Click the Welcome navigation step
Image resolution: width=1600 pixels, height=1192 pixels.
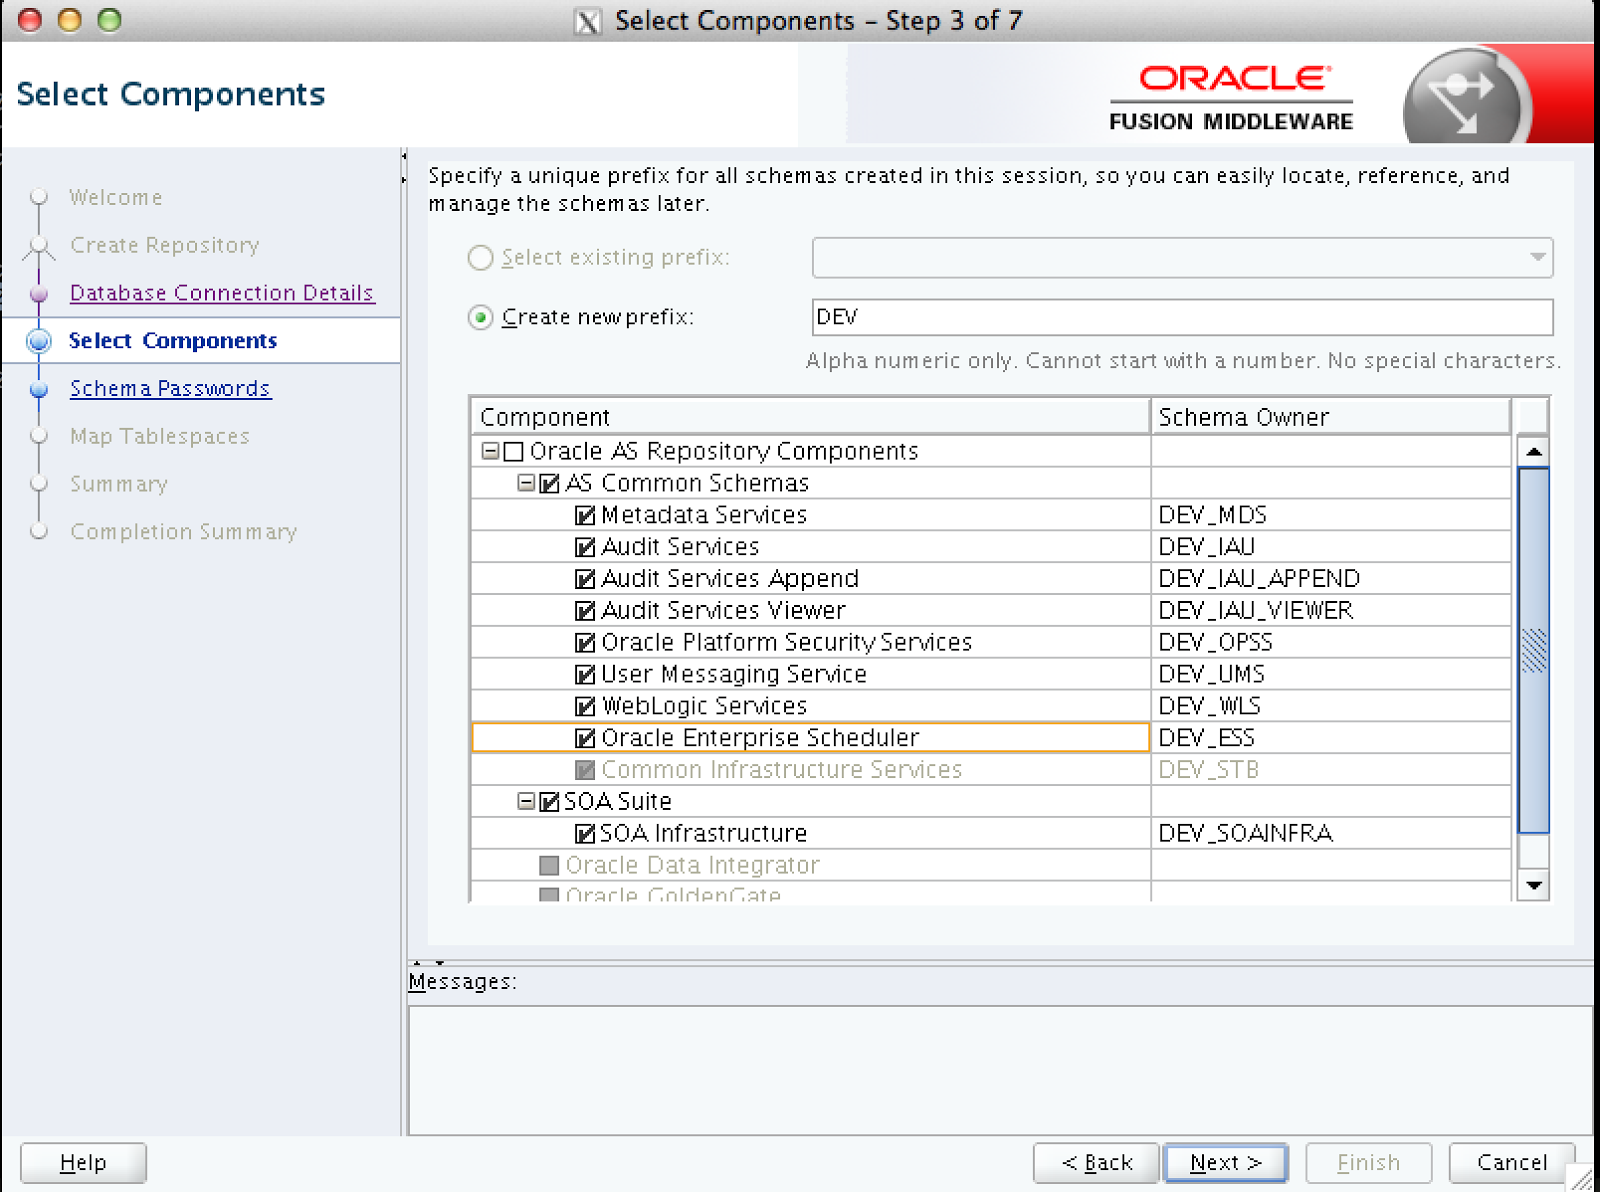tap(116, 197)
